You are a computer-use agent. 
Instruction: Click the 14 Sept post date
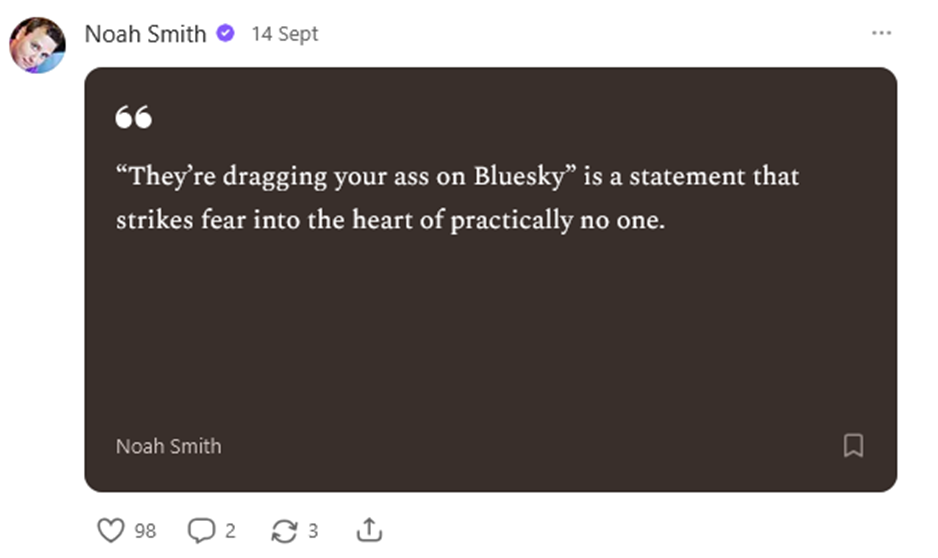click(x=284, y=33)
